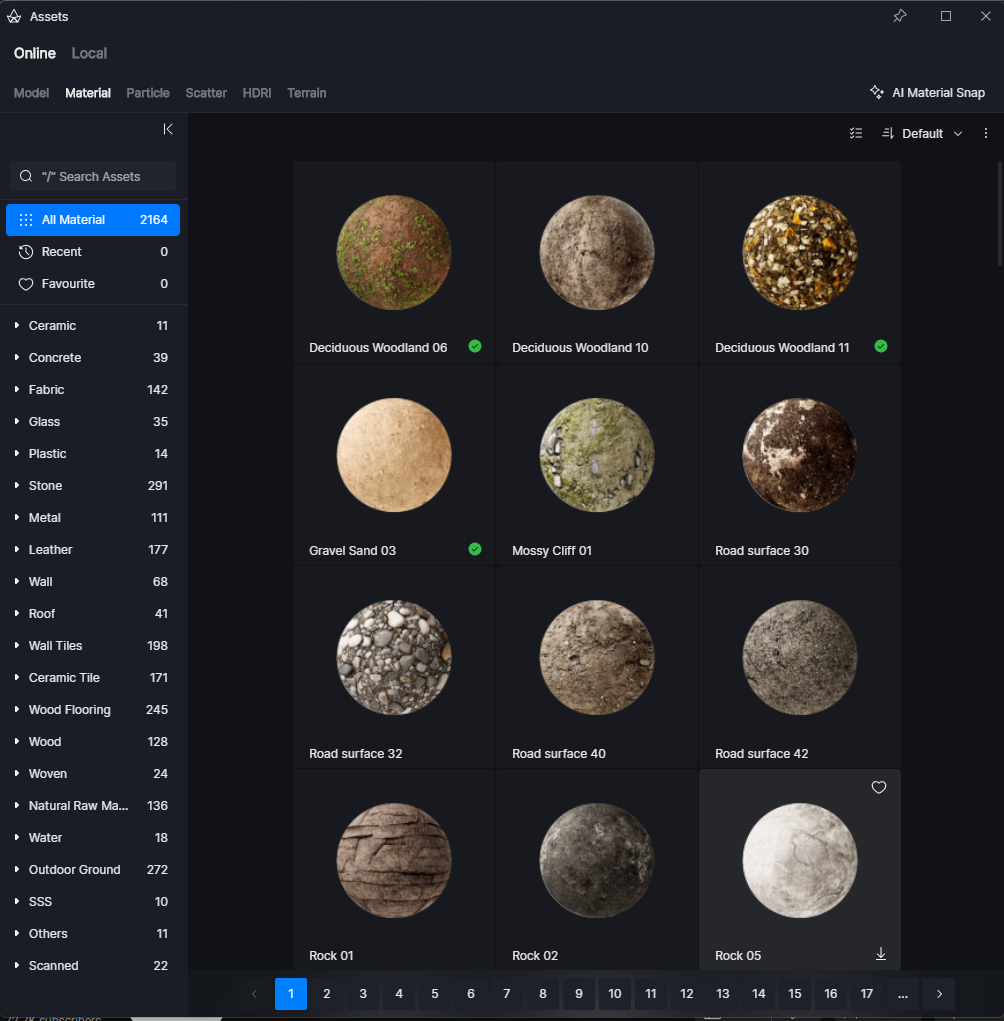Collapse the category sidebar panel
Screen dimensions: 1004x1021
168,129
